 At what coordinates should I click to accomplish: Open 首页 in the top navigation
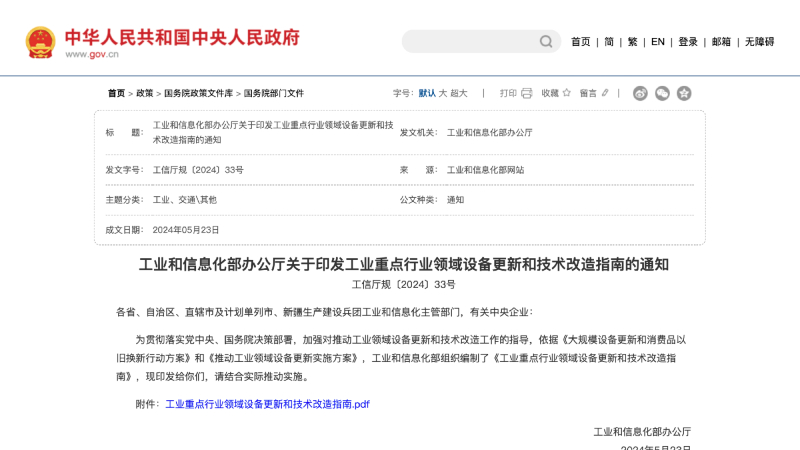pyautogui.click(x=581, y=42)
